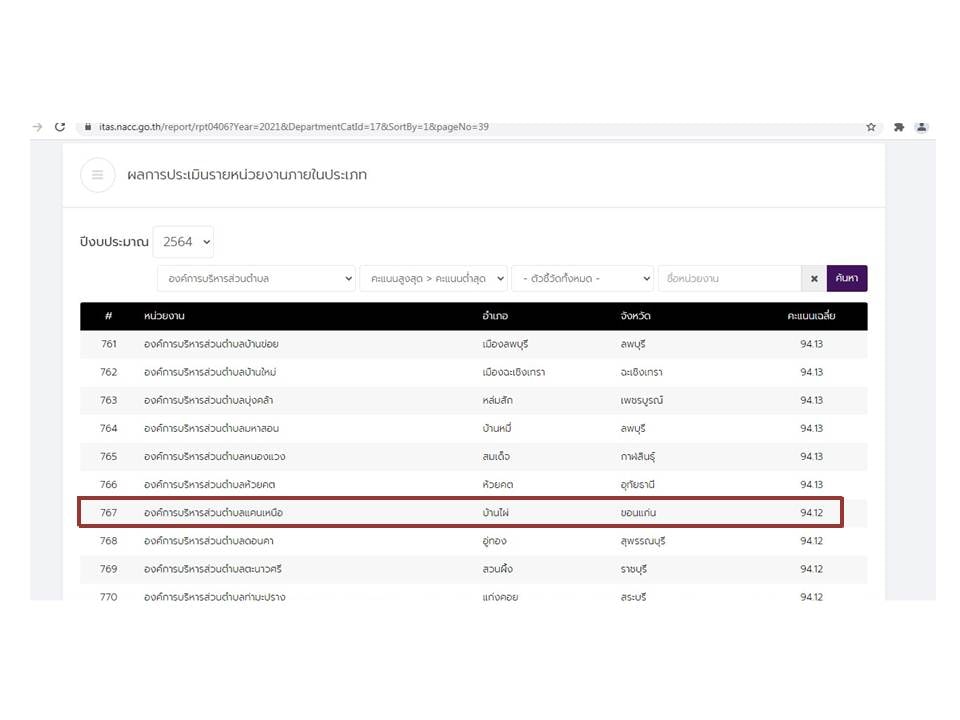Open the ตัวชี้วัดทั้งหมด indicator dropdown
The height and width of the screenshot is (720, 960).
582,279
